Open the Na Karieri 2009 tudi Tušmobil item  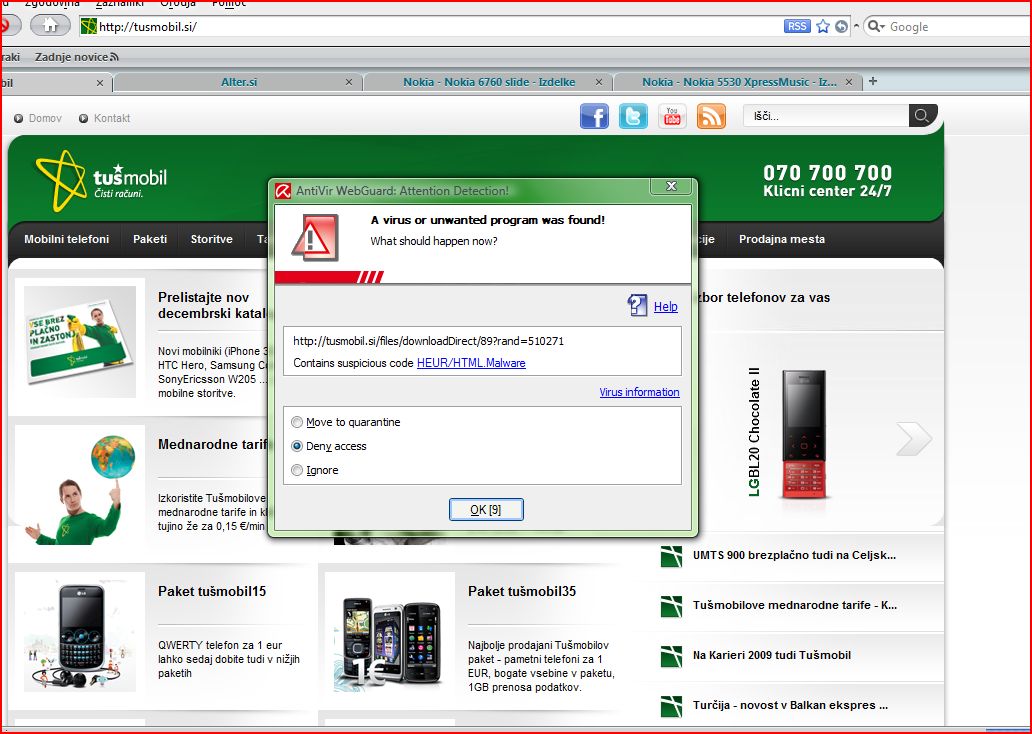(x=772, y=655)
